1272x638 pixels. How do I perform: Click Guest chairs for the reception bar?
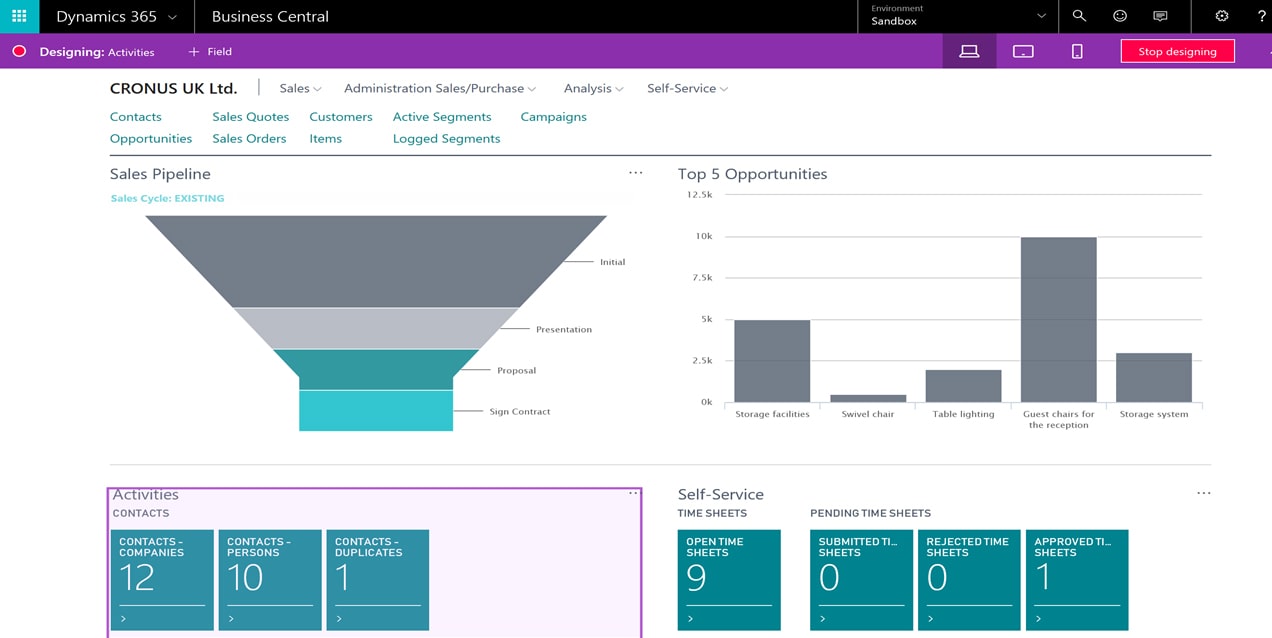1058,320
